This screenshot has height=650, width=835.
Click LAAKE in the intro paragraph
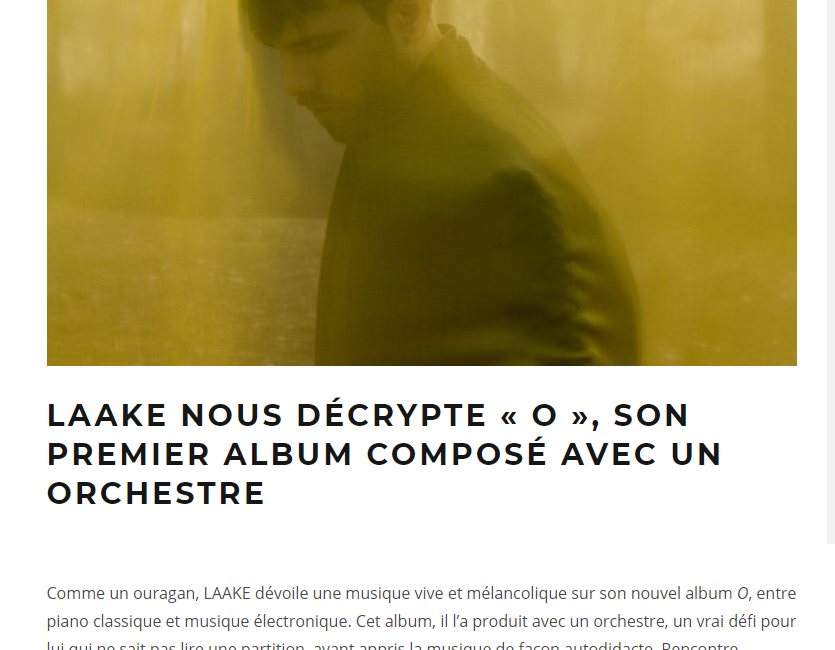pyautogui.click(x=227, y=593)
